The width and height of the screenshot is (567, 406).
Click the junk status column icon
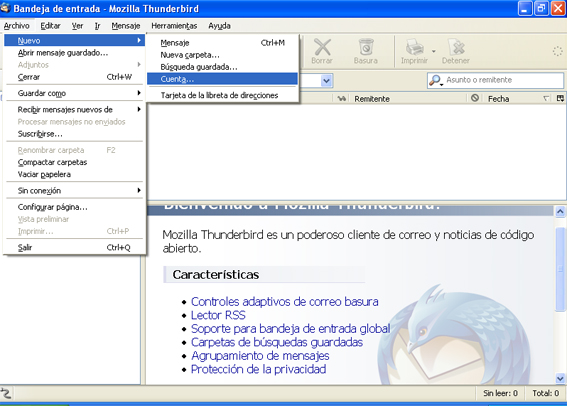pyautogui.click(x=475, y=98)
